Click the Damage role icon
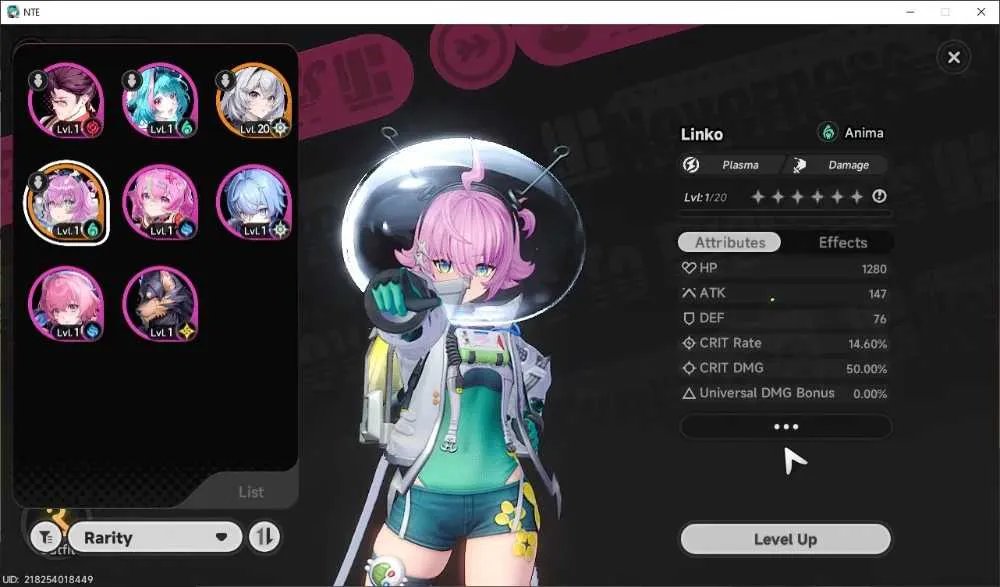The image size is (1000, 587). click(799, 165)
